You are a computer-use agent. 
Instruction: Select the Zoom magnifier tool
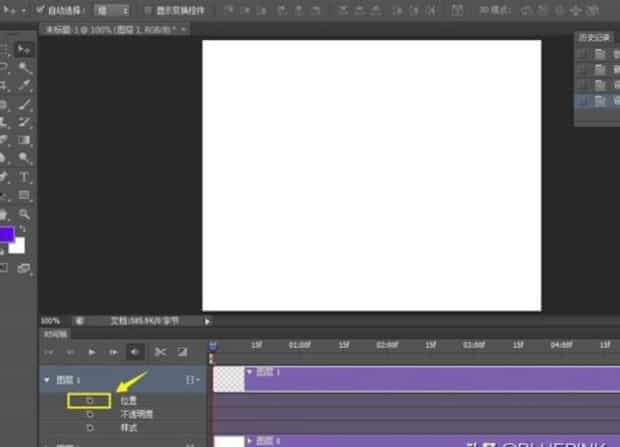pos(25,214)
